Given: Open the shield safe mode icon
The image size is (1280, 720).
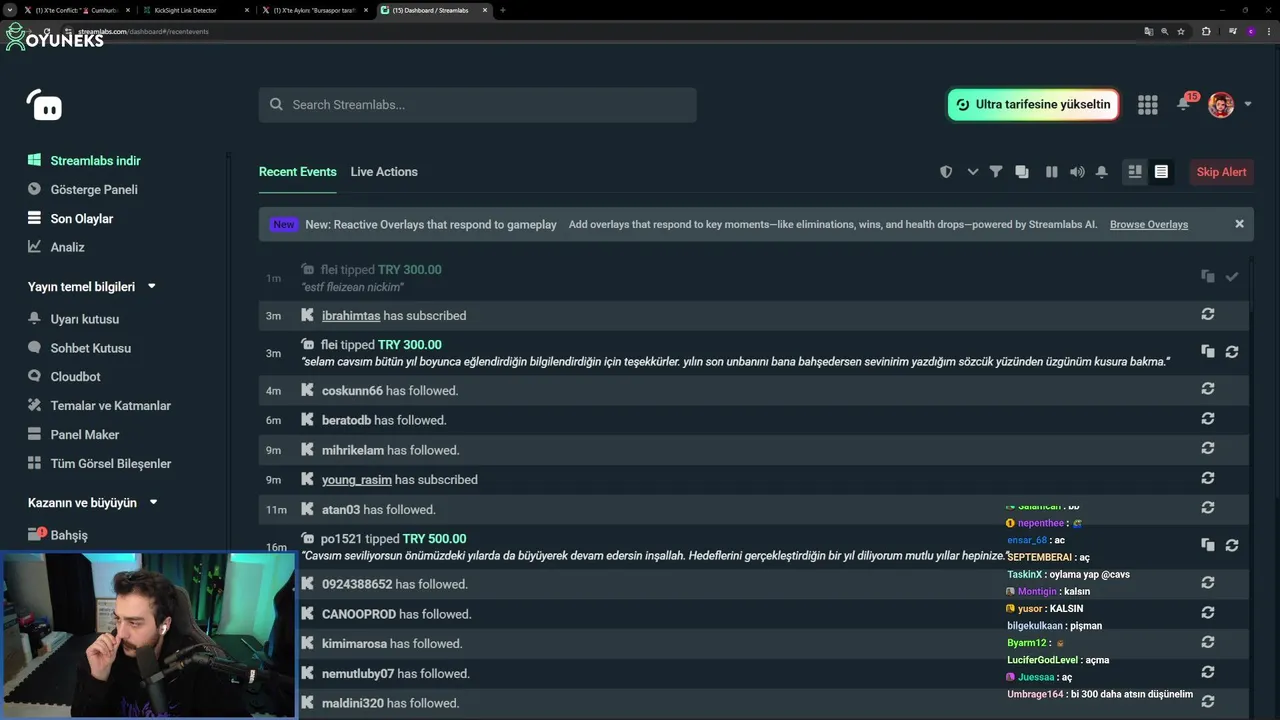Looking at the screenshot, I should coord(946,172).
